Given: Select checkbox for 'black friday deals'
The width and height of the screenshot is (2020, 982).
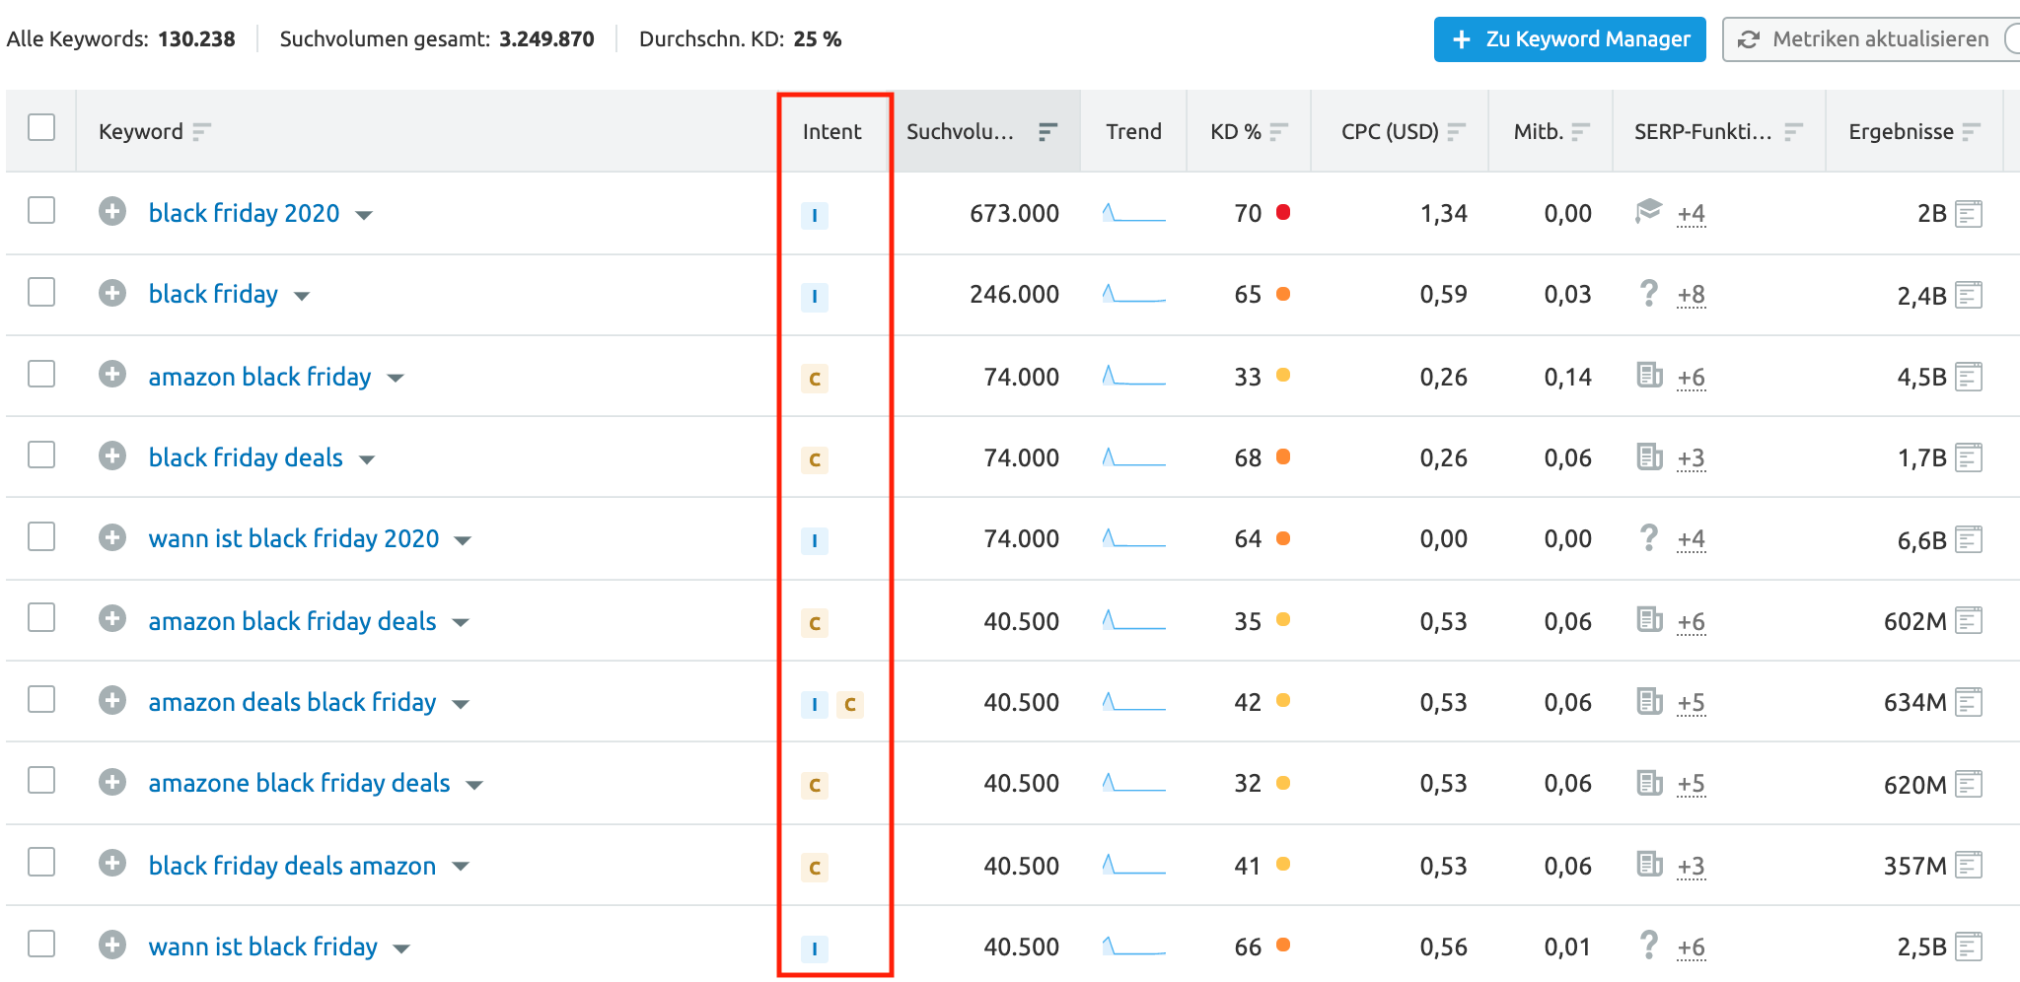Looking at the screenshot, I should click(x=41, y=455).
